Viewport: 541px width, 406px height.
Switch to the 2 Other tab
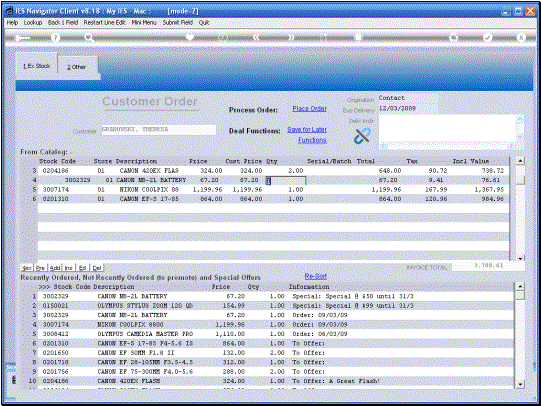(77, 67)
